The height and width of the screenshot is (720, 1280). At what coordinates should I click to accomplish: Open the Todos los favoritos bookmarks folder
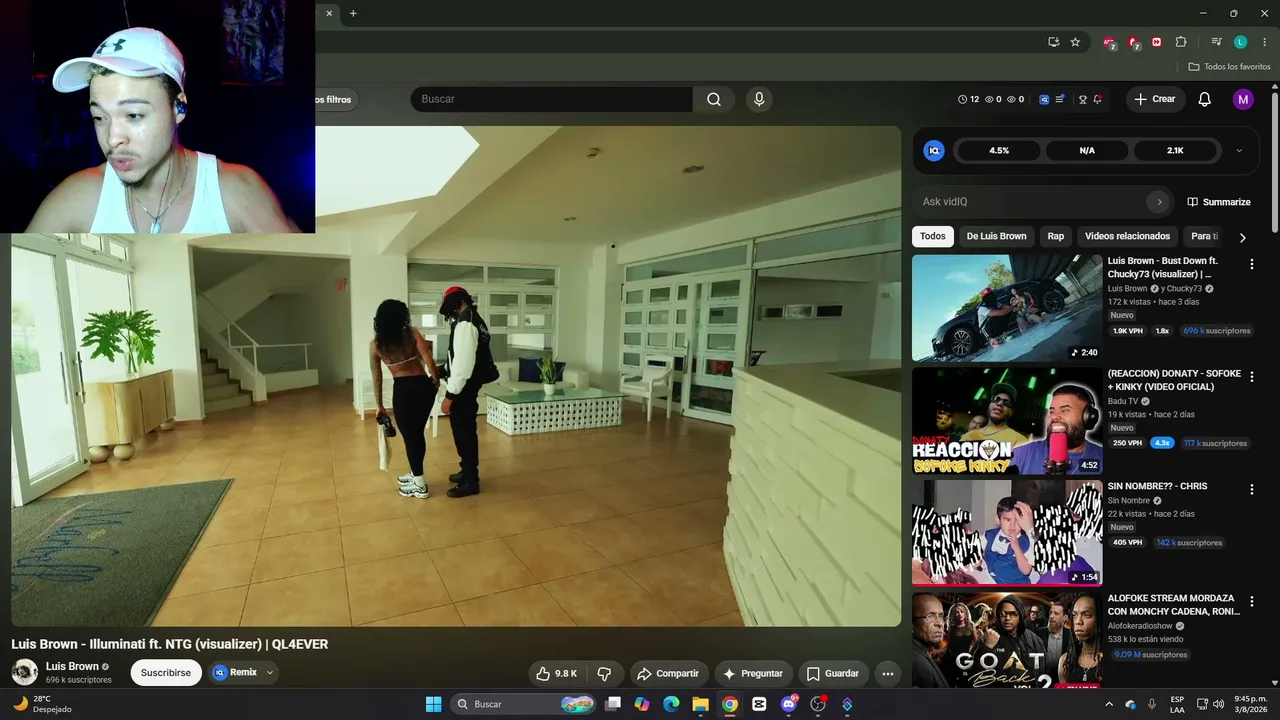(1230, 67)
